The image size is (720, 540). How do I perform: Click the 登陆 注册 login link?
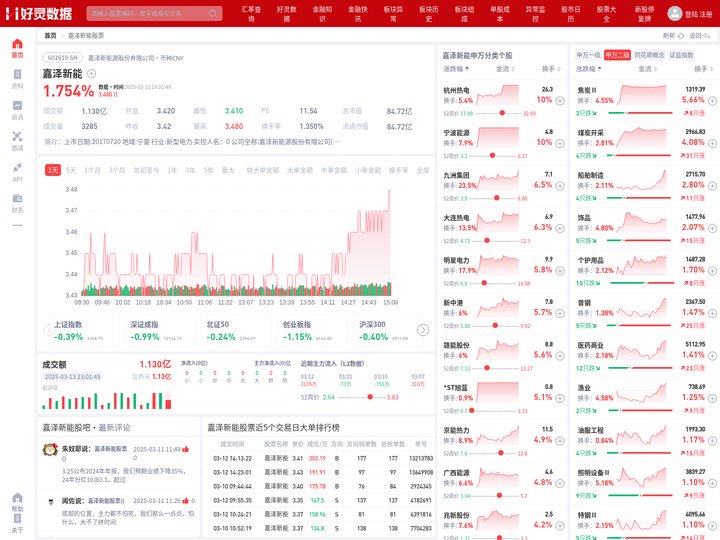(698, 14)
